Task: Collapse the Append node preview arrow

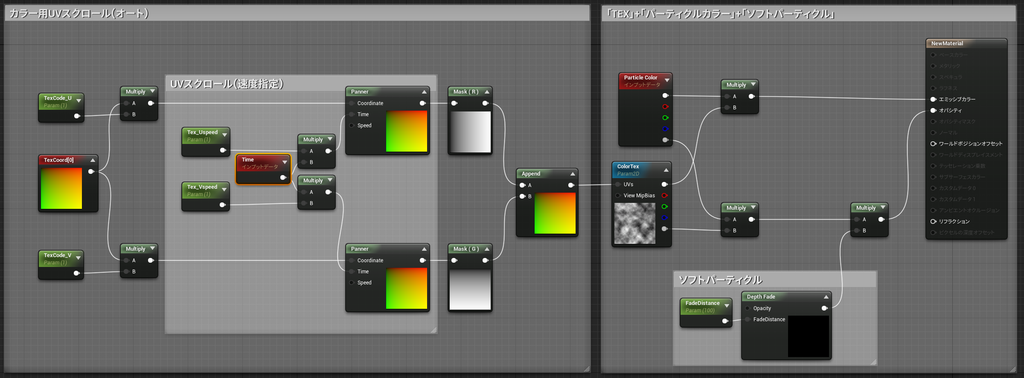Action: click(x=572, y=174)
